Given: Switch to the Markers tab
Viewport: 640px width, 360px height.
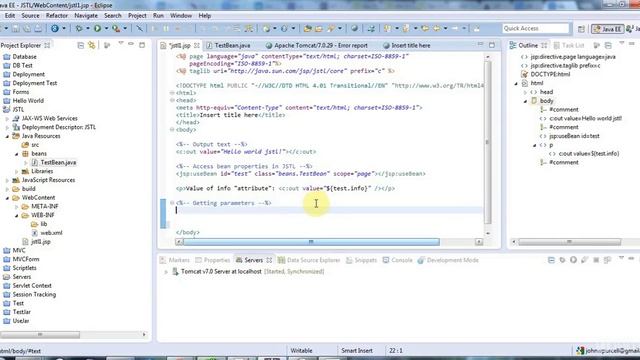Looking at the screenshot, I should click(175, 260).
